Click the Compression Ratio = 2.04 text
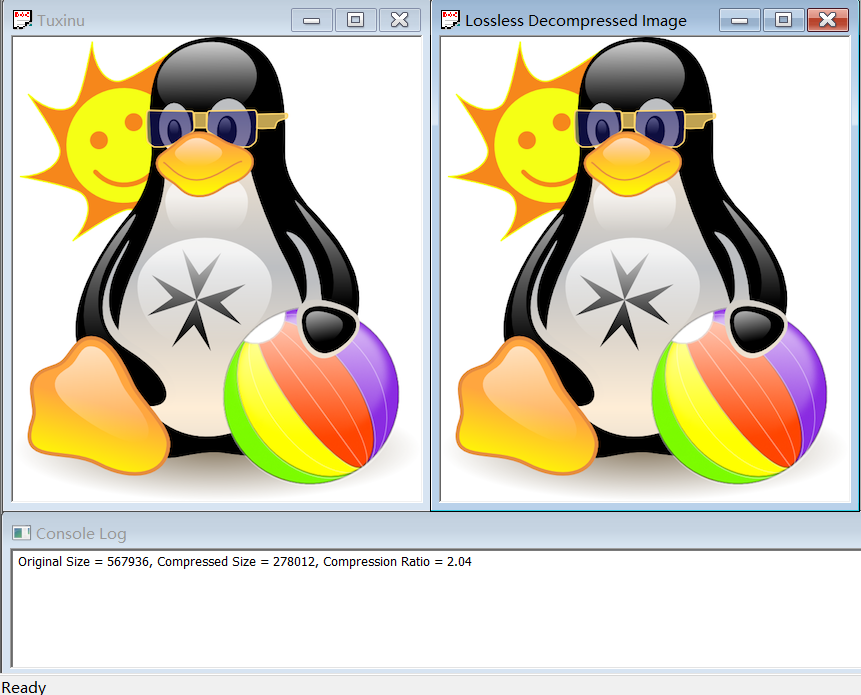The height and width of the screenshot is (695, 861). [x=397, y=562]
